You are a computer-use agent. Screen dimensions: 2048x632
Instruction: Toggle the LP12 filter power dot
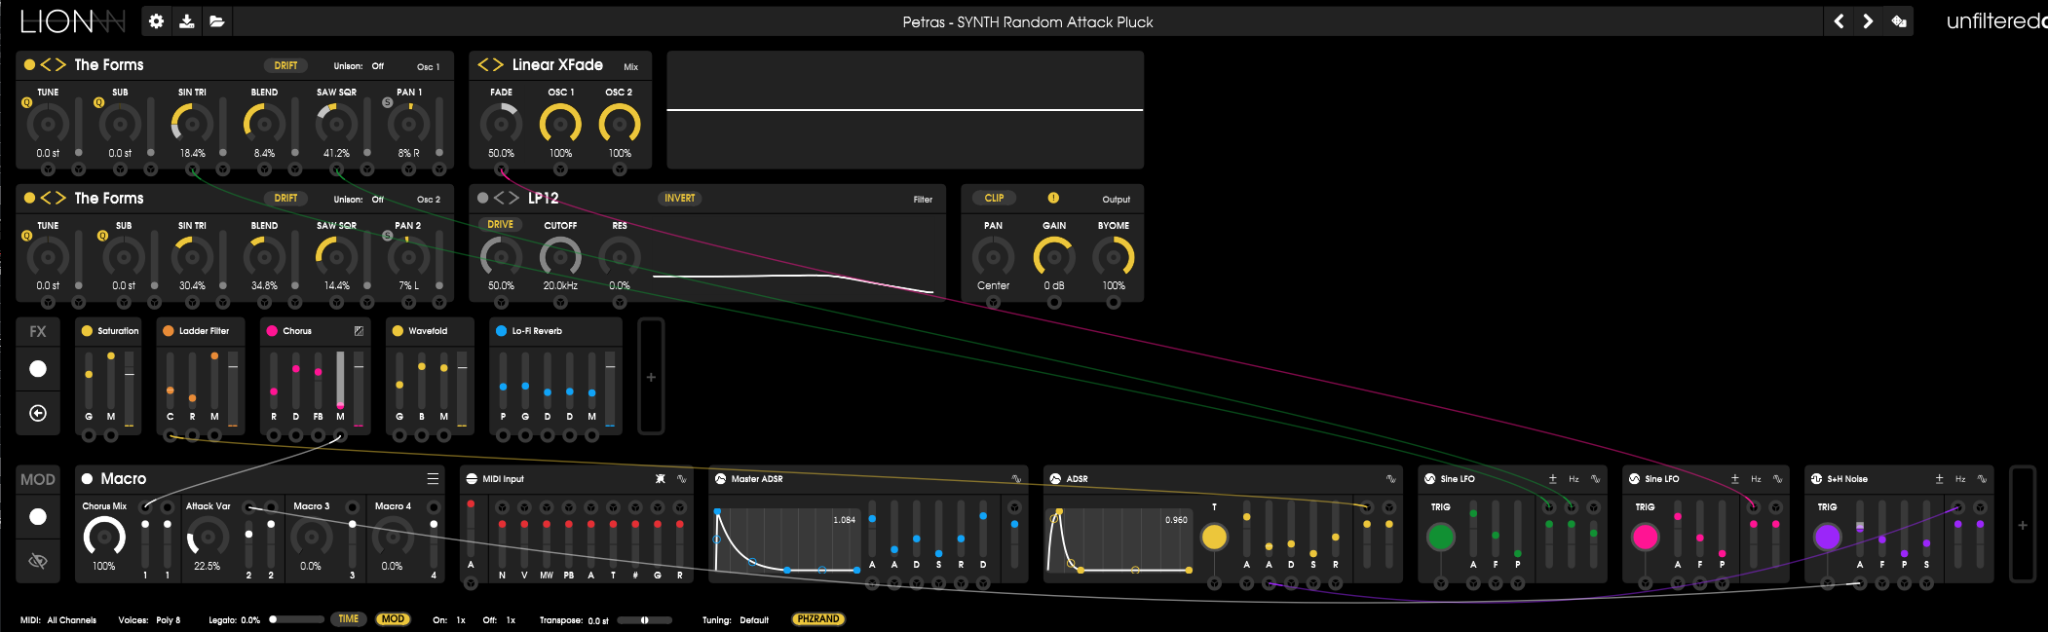tap(483, 198)
